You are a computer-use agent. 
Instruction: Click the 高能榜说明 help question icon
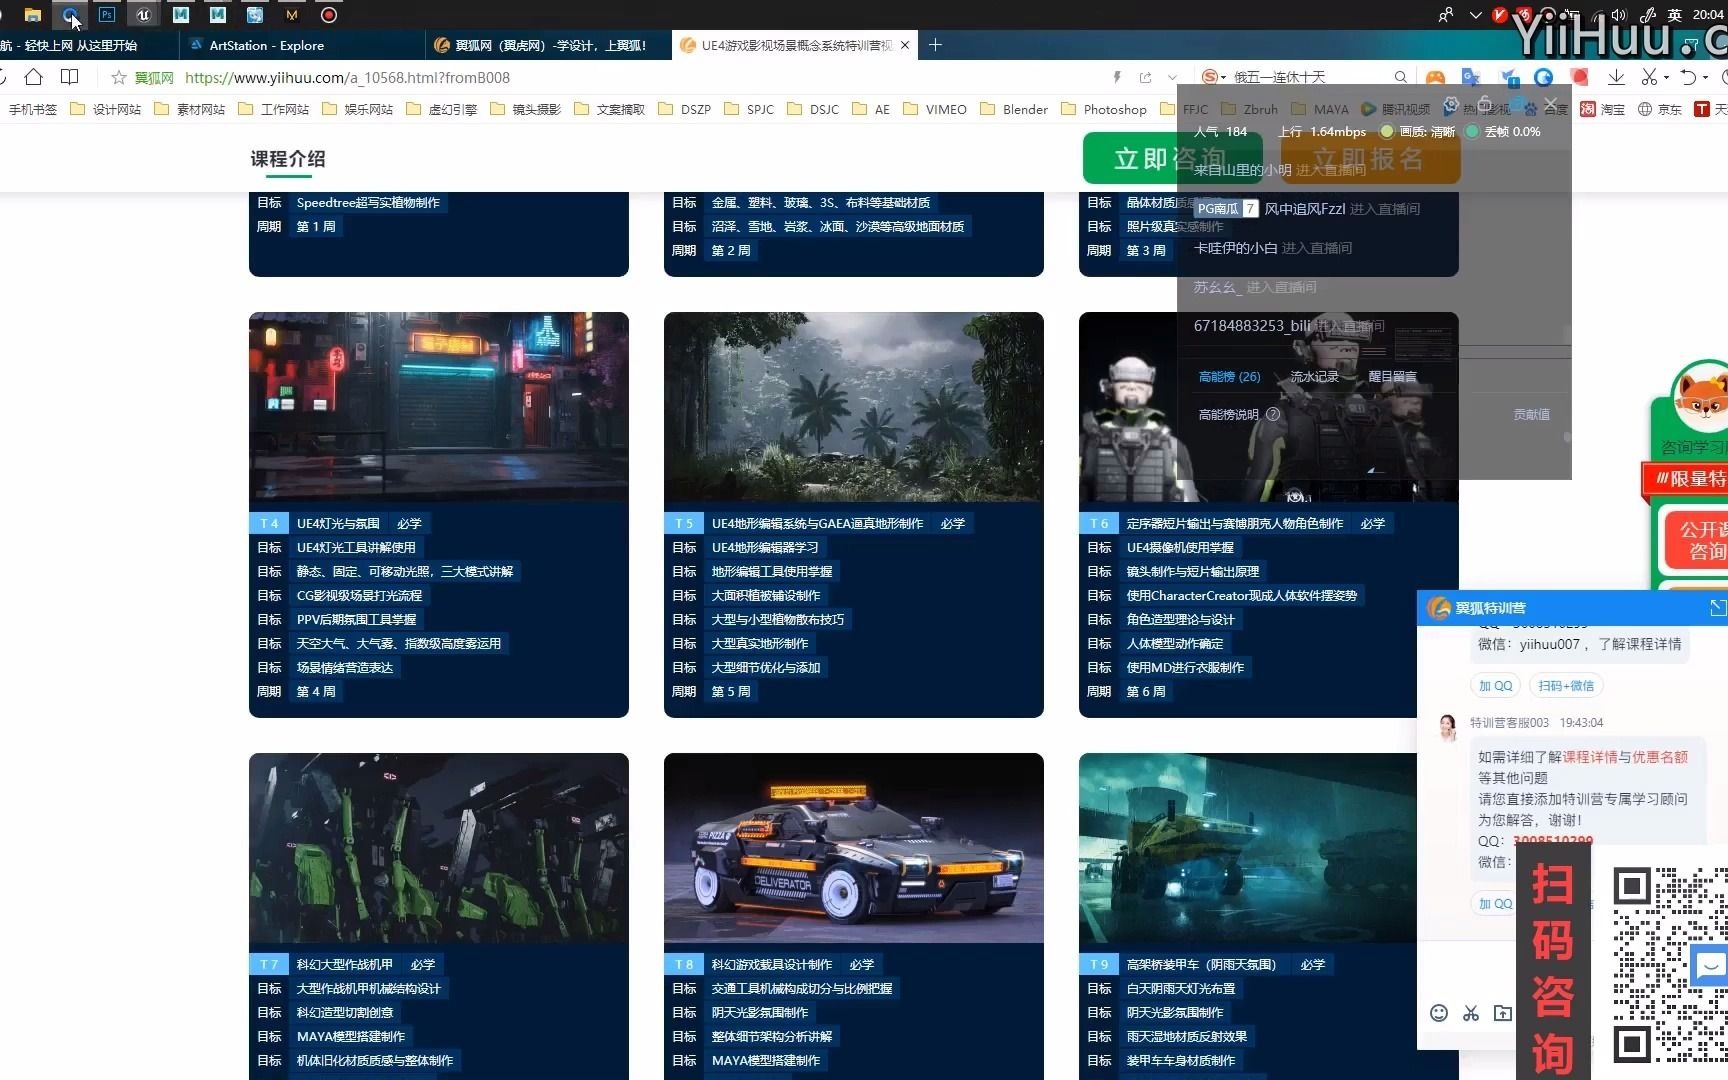coord(1273,414)
